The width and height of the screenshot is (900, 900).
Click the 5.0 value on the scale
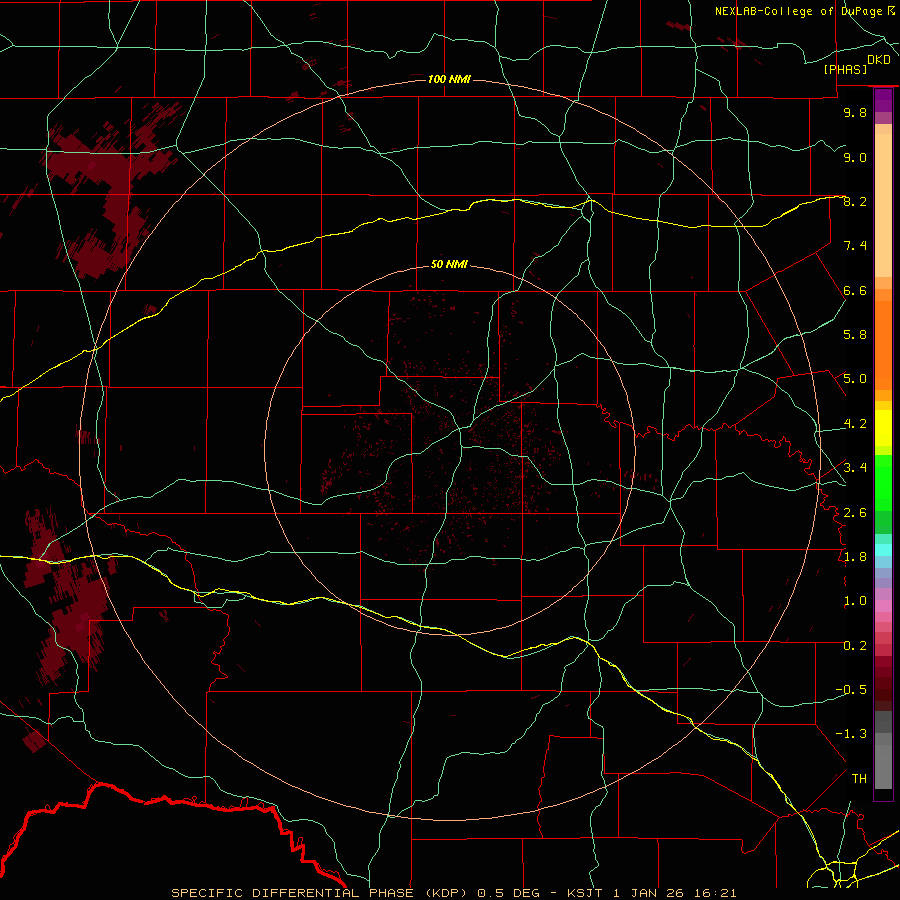click(855, 379)
